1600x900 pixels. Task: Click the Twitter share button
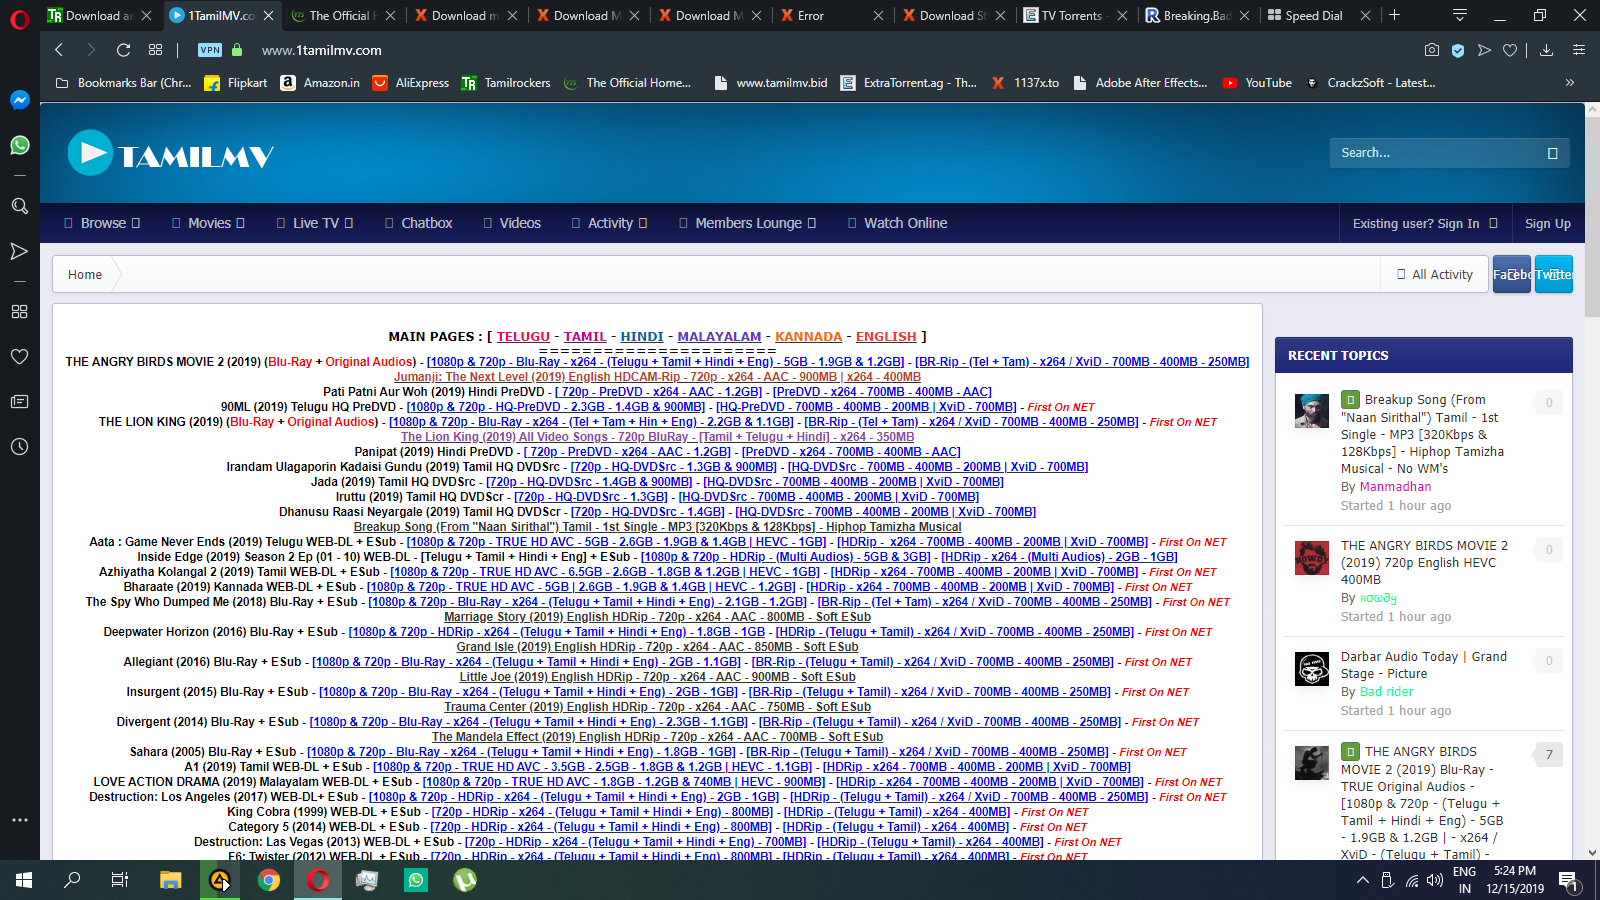(1554, 274)
